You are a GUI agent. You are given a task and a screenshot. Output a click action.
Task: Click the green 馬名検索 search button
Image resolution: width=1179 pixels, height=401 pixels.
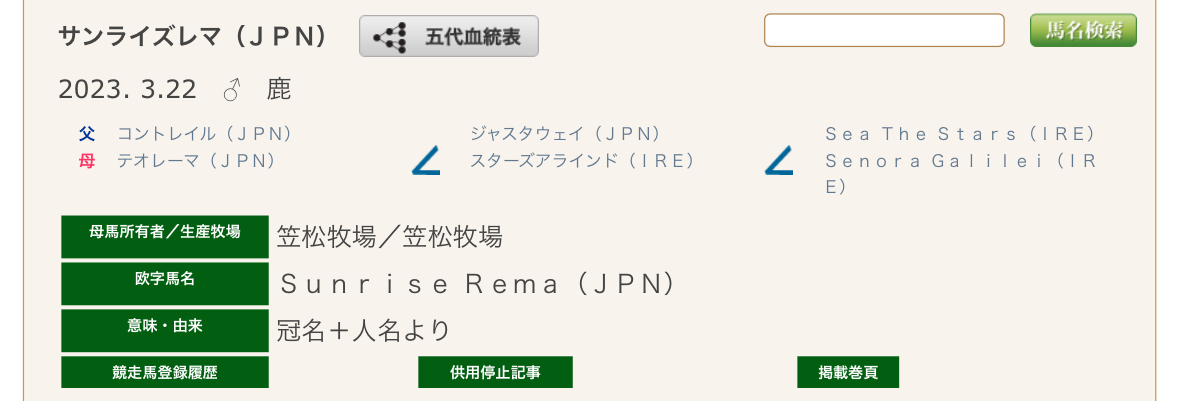(x=1083, y=30)
